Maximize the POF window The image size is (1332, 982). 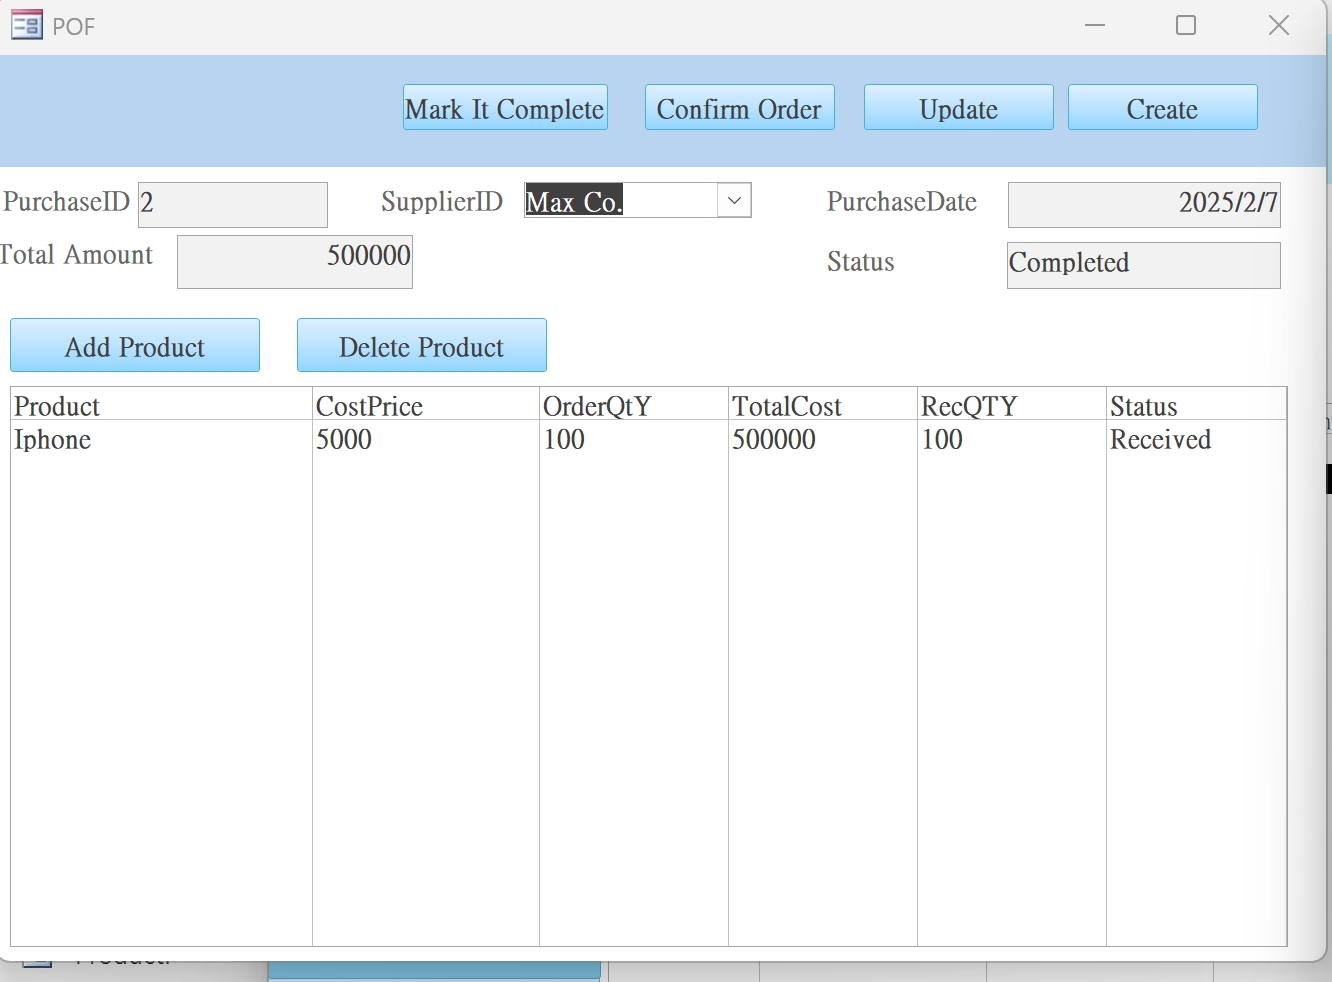point(1186,25)
